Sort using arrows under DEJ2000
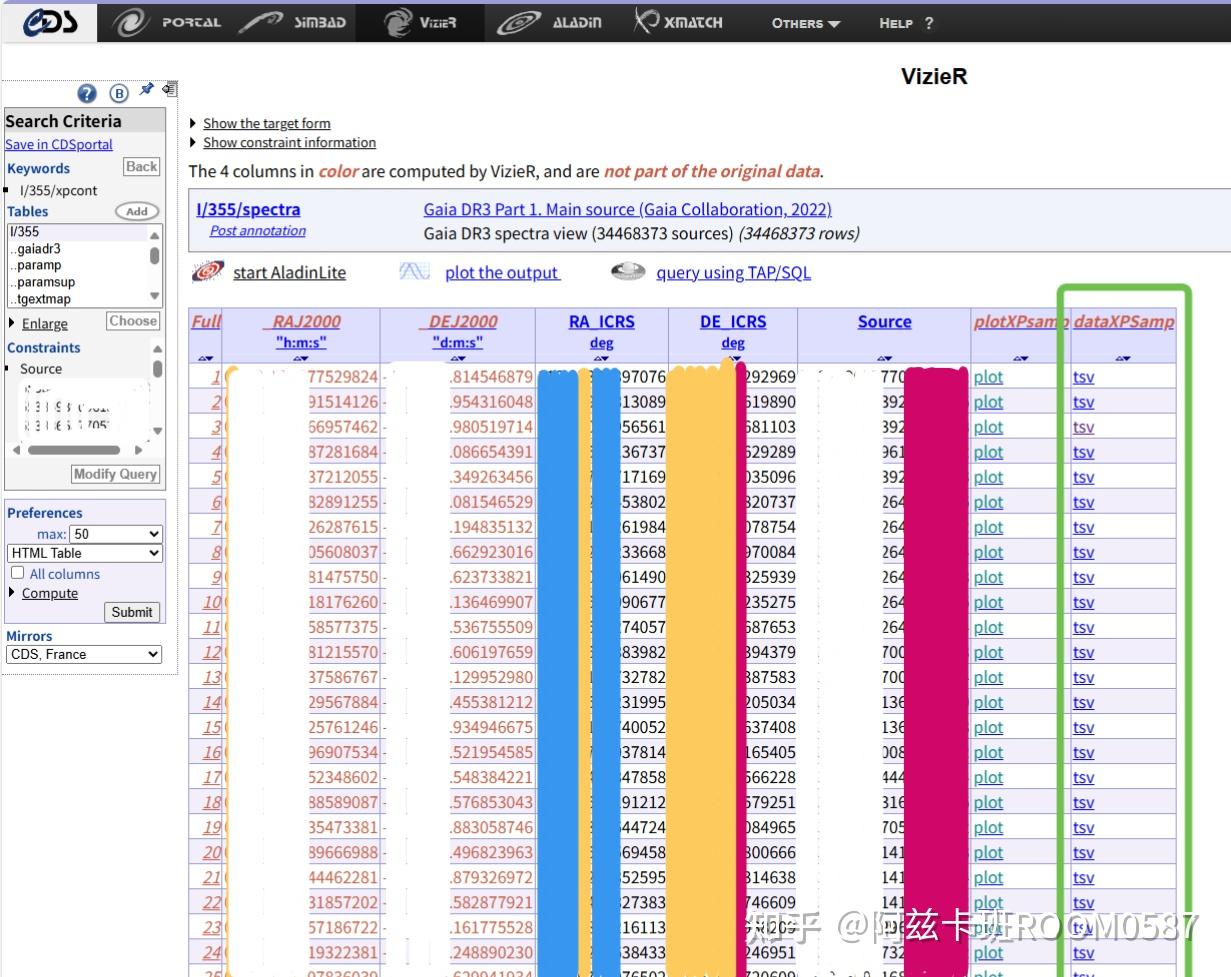 tap(457, 358)
